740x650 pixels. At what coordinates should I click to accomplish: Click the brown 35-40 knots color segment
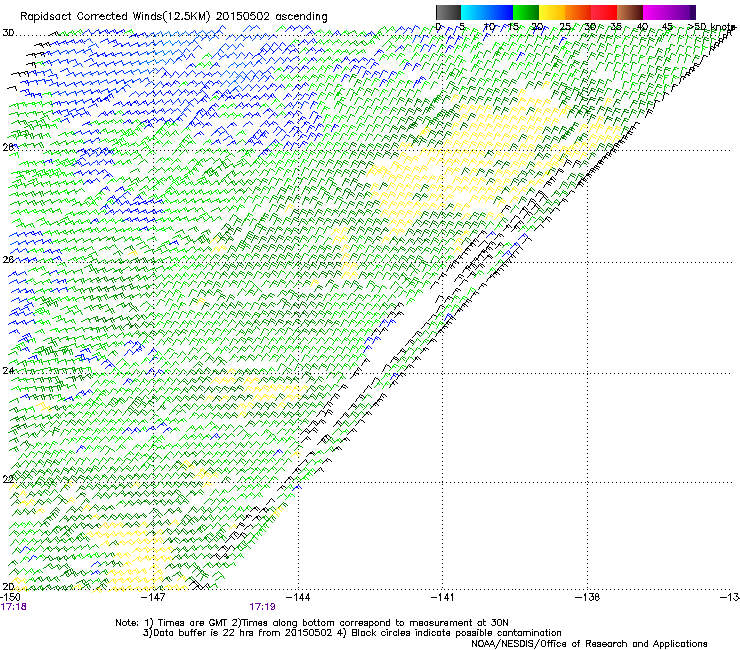click(x=630, y=12)
